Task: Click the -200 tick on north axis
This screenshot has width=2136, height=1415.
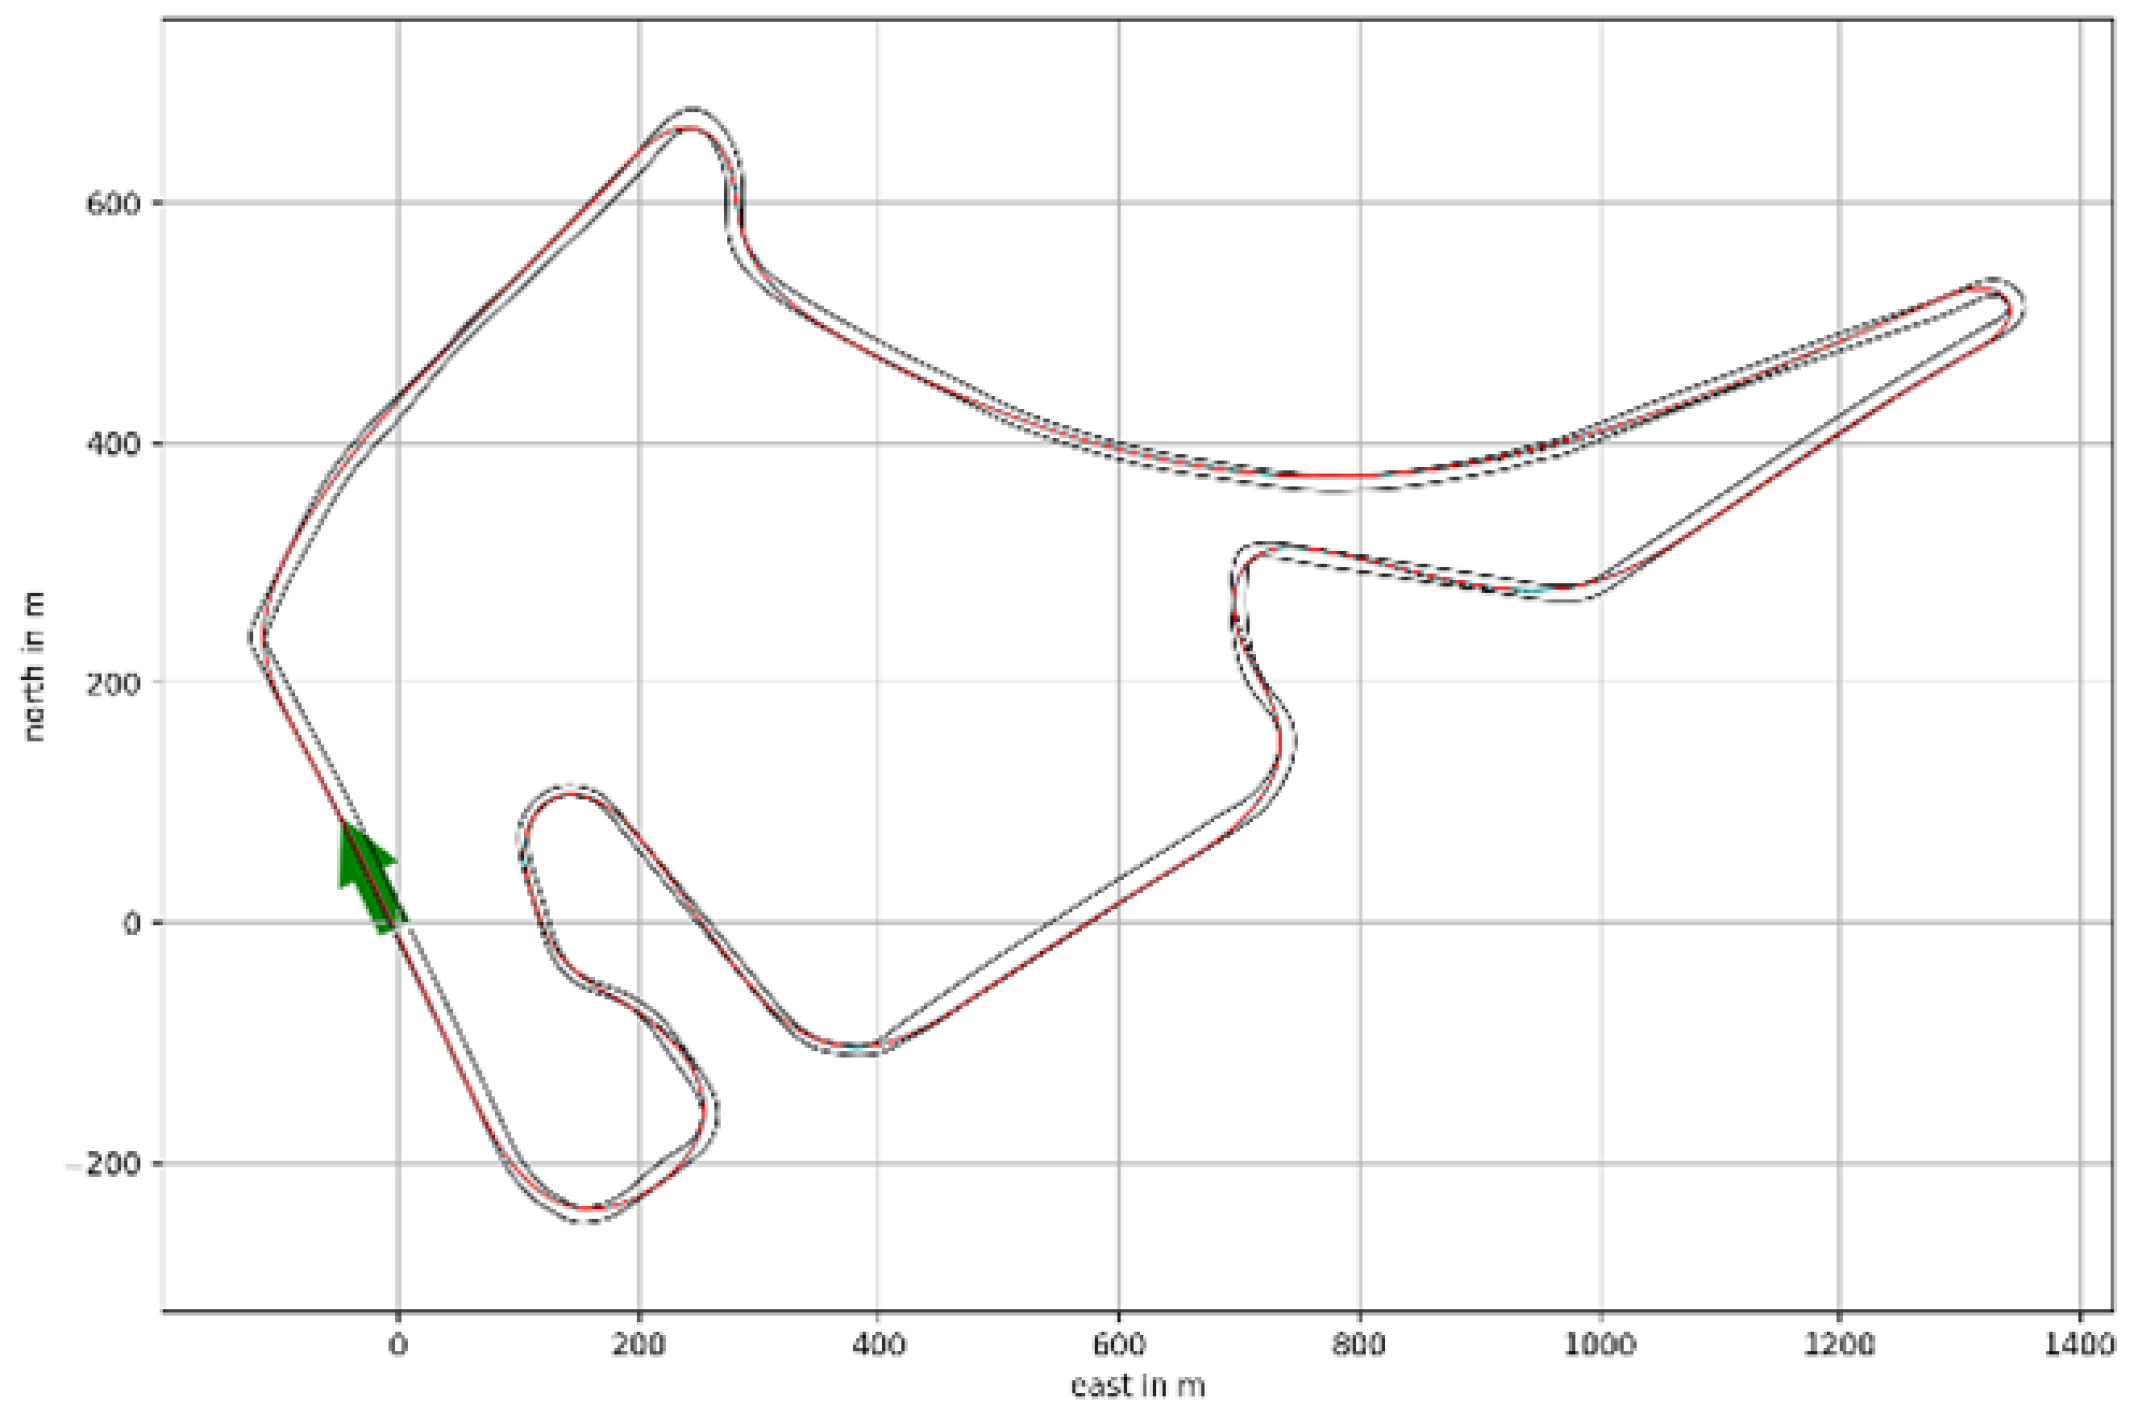Action: 104,1164
